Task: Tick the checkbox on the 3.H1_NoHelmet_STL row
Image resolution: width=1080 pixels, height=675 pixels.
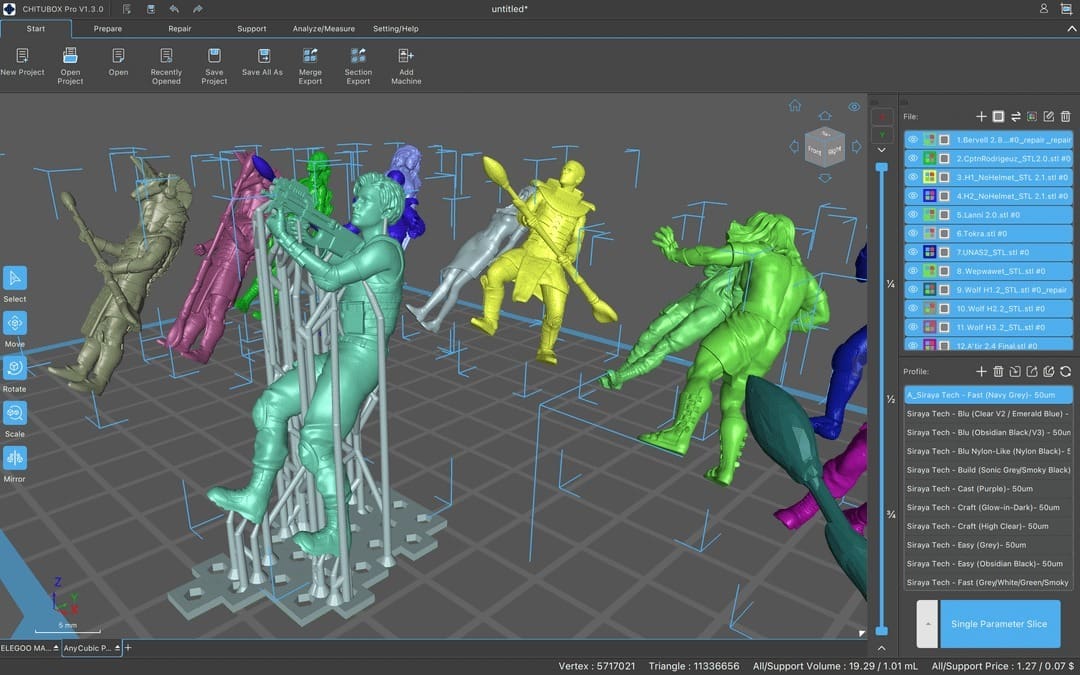Action: (x=944, y=177)
